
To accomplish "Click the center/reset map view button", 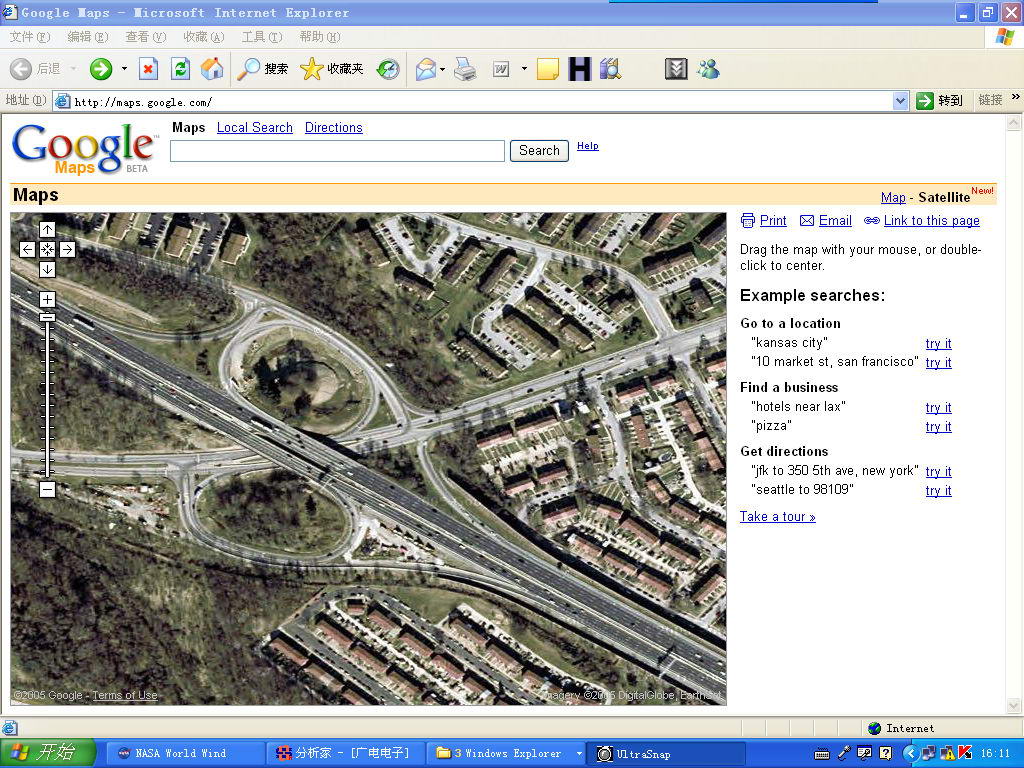I will coord(47,250).
